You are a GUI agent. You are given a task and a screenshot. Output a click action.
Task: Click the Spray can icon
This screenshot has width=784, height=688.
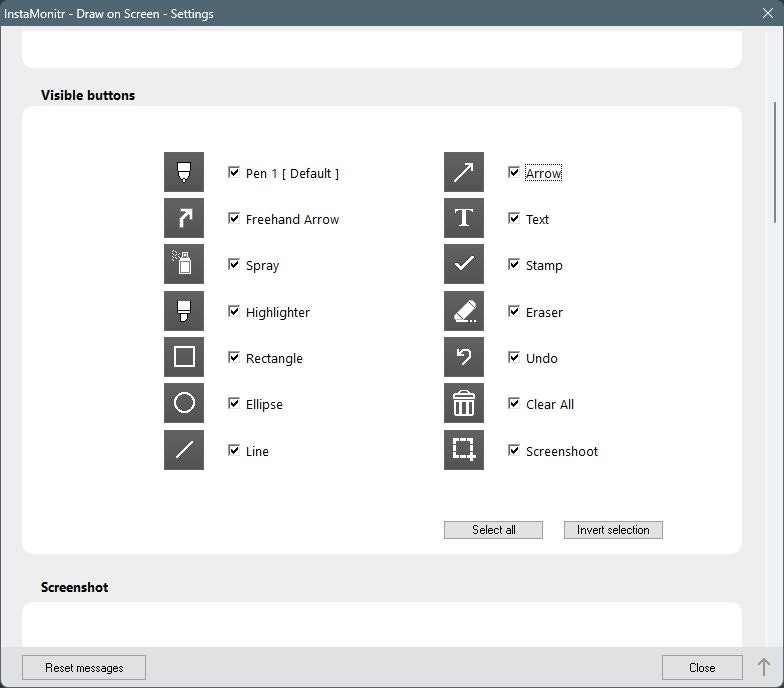pos(184,264)
